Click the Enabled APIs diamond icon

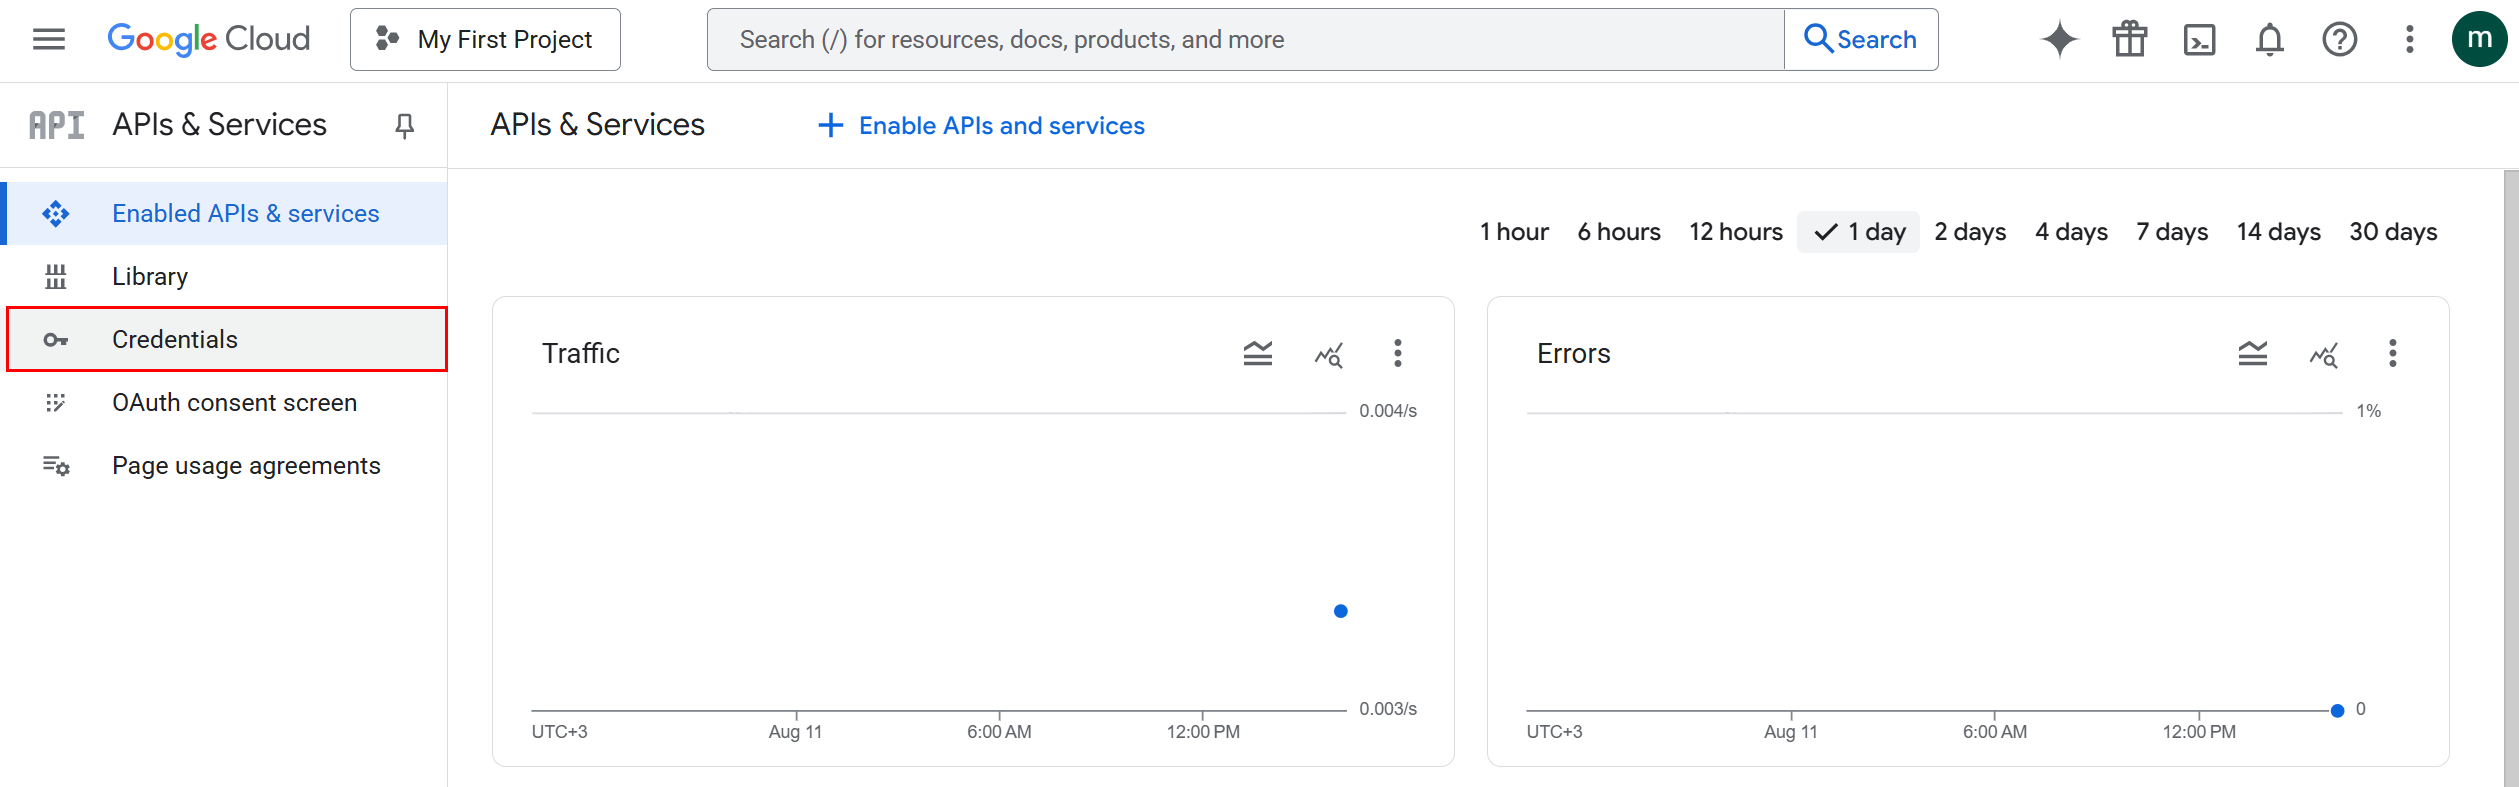[56, 213]
